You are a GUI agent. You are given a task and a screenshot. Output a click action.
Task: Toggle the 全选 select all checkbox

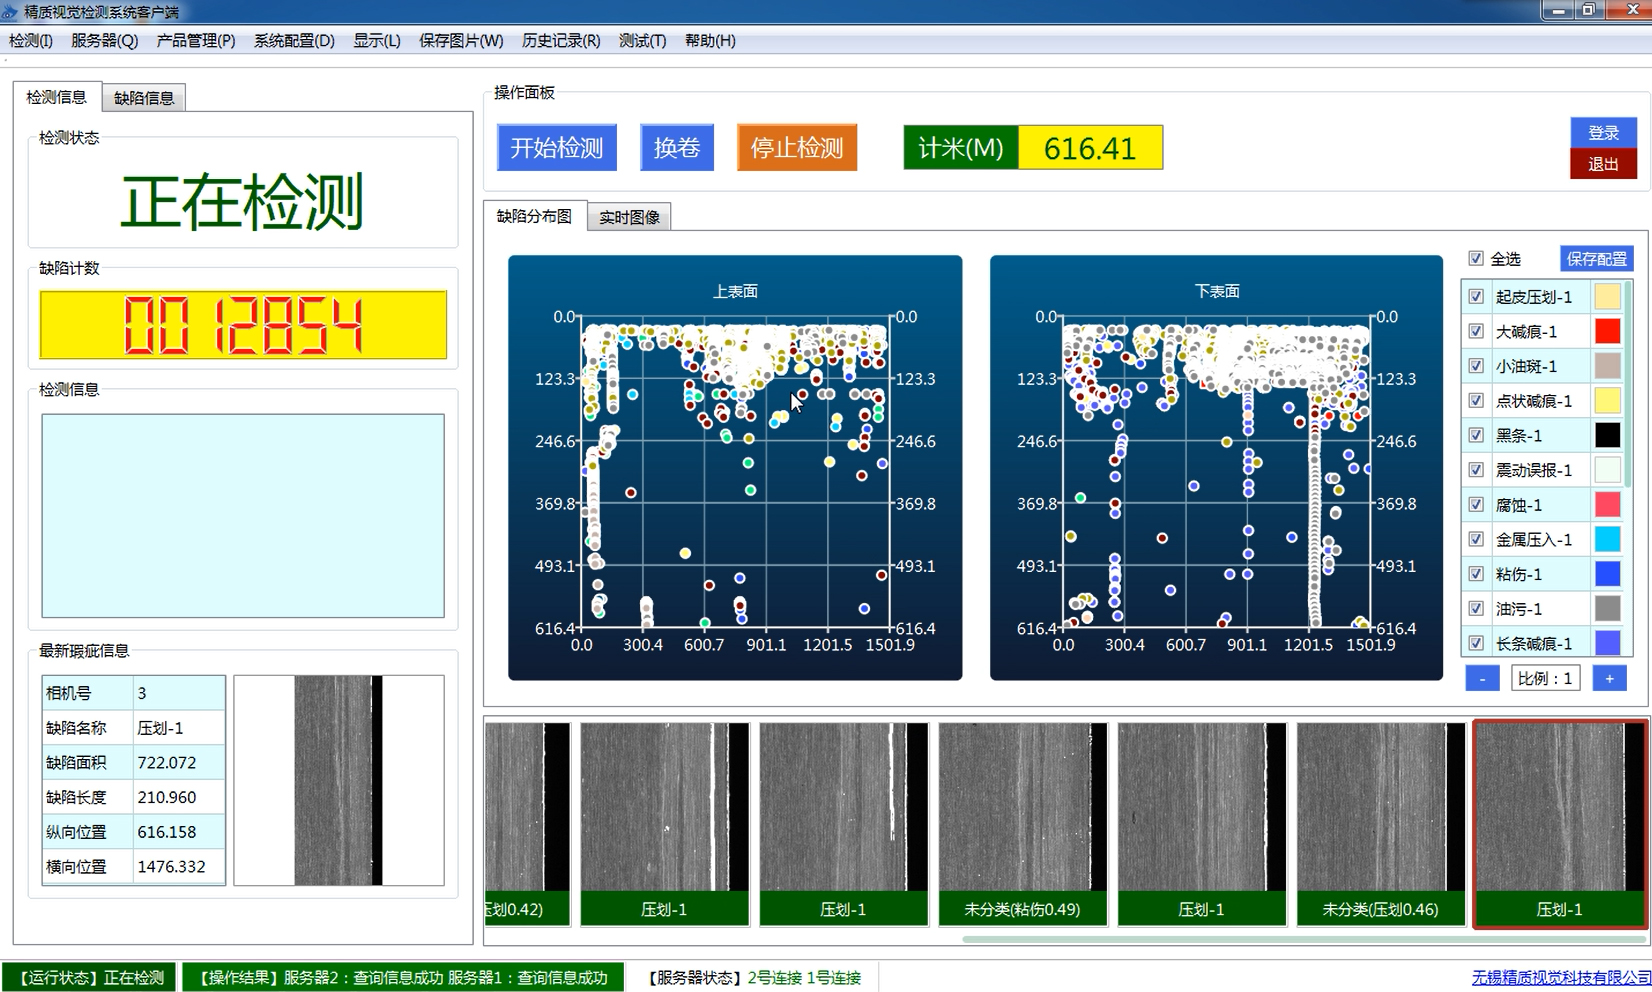click(x=1476, y=259)
